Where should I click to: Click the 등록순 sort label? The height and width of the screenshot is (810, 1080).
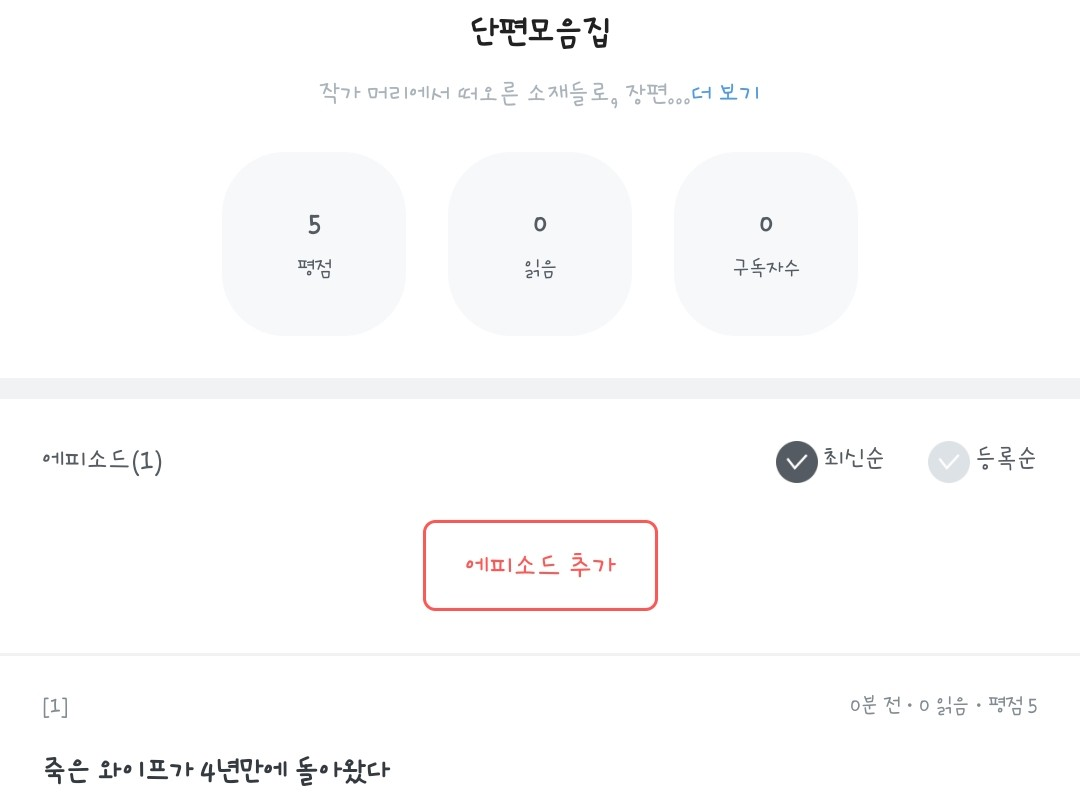click(1005, 460)
